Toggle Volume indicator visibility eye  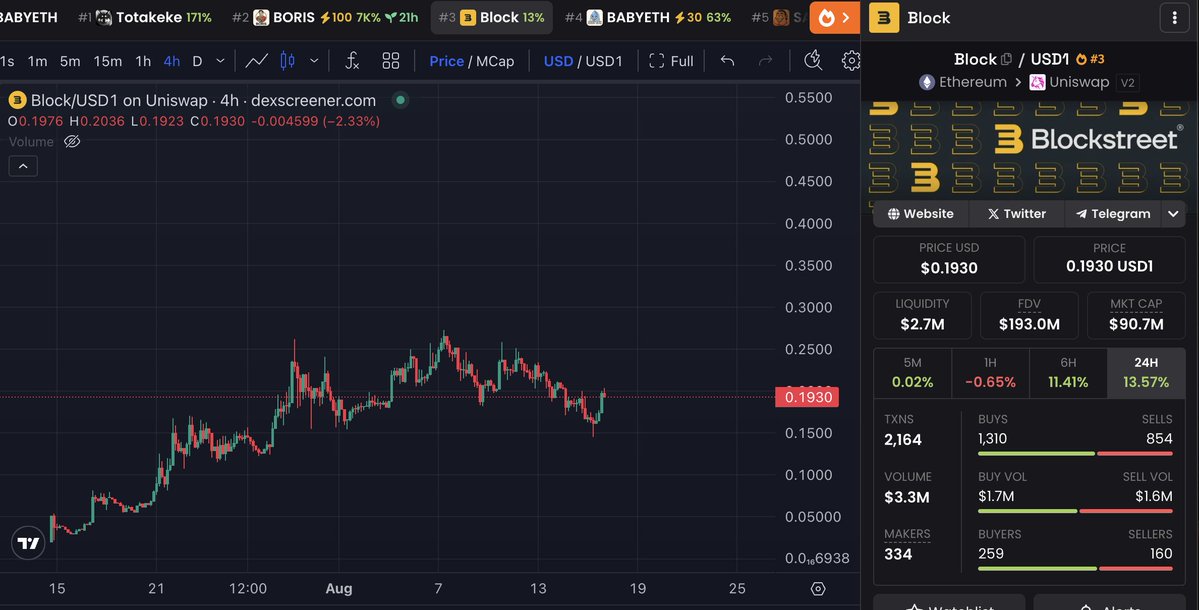tap(72, 141)
